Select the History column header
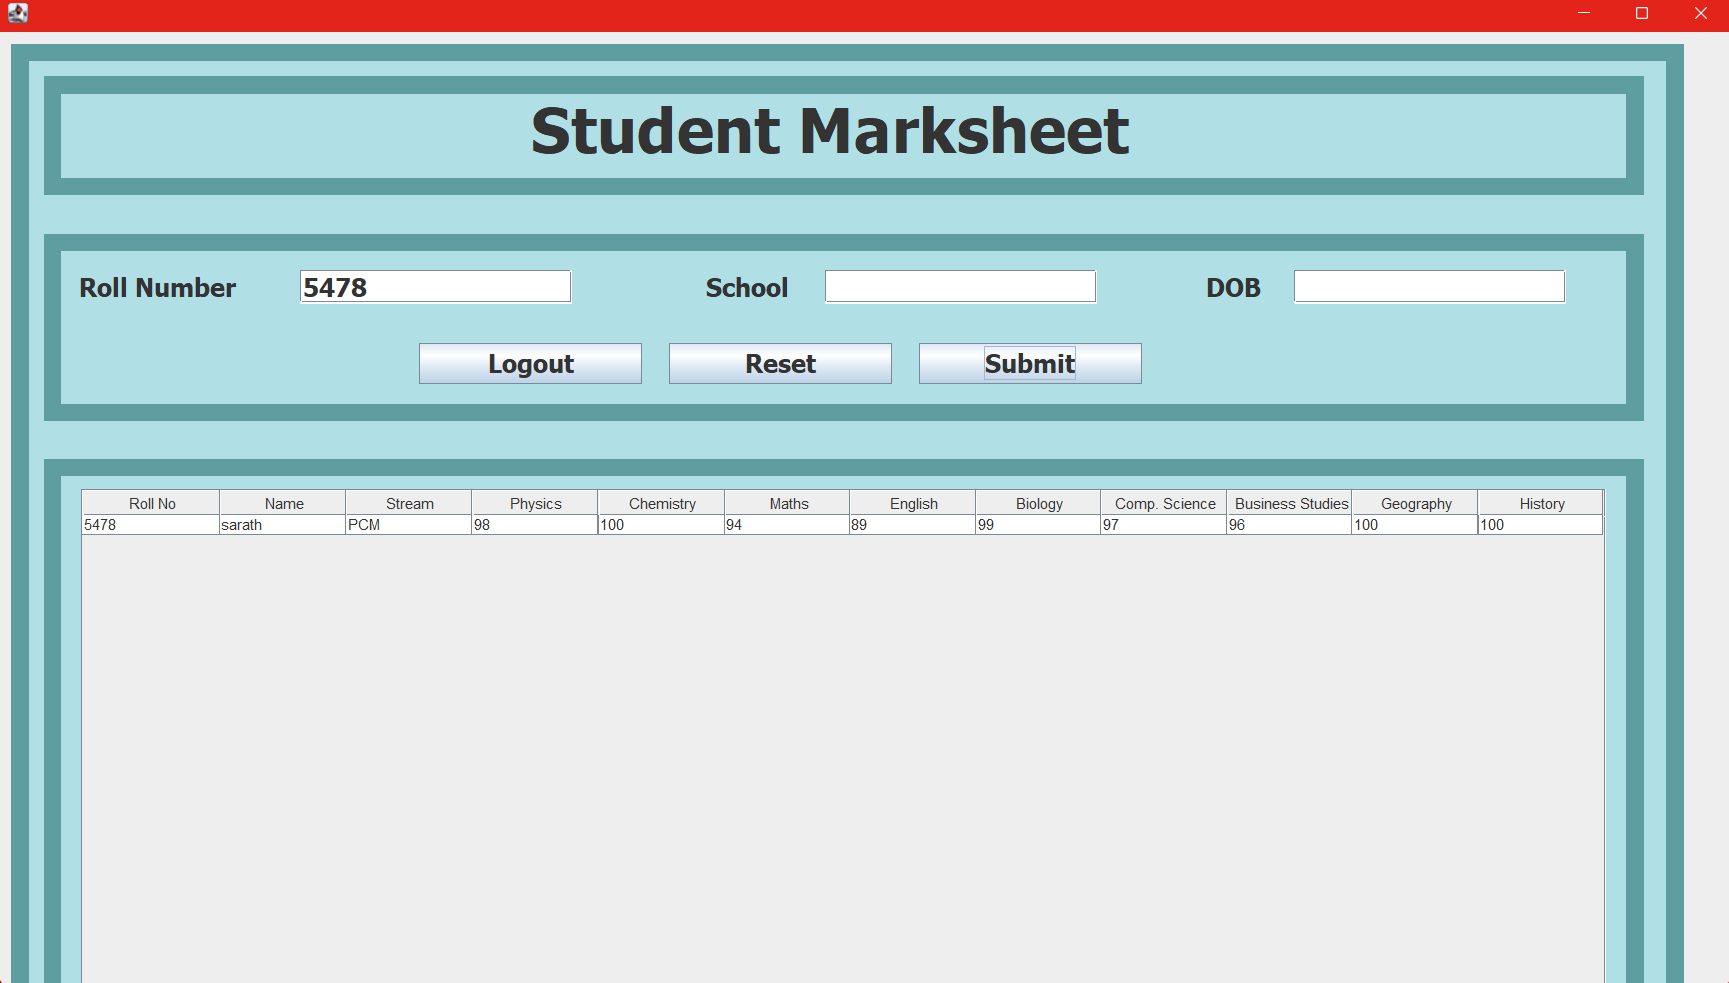This screenshot has height=983, width=1729. 1541,503
